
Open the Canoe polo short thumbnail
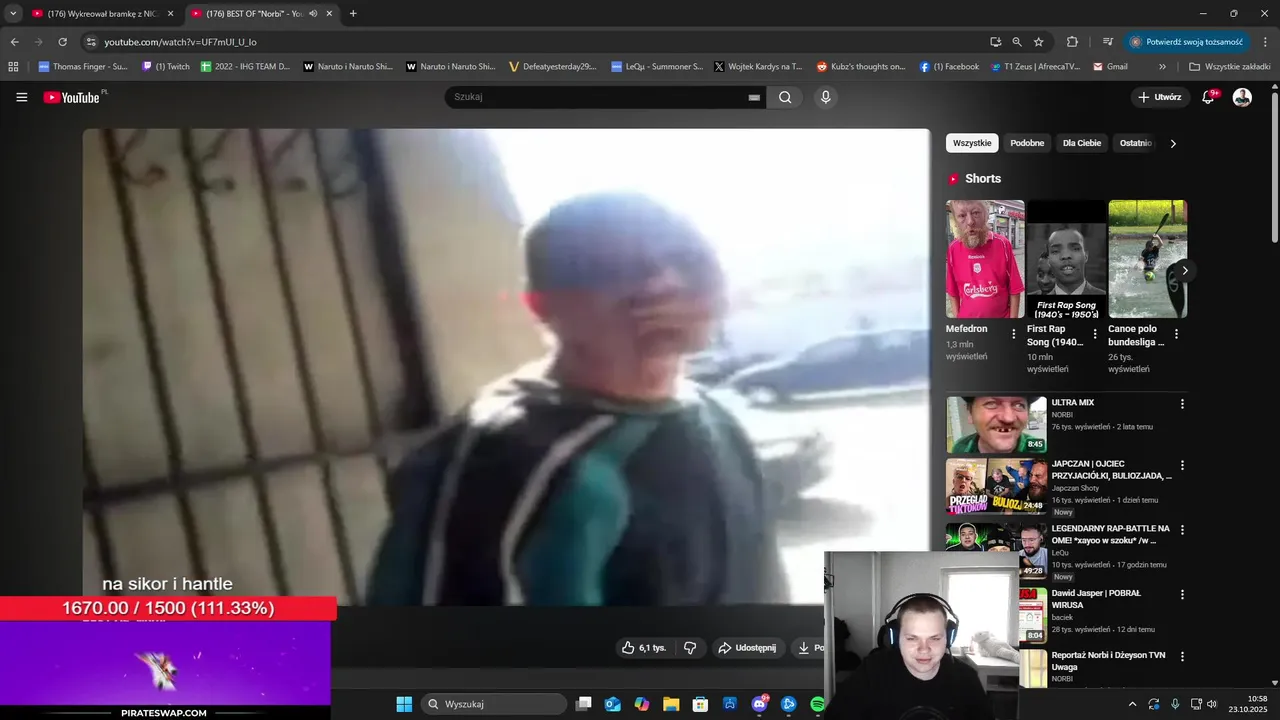pos(1147,259)
